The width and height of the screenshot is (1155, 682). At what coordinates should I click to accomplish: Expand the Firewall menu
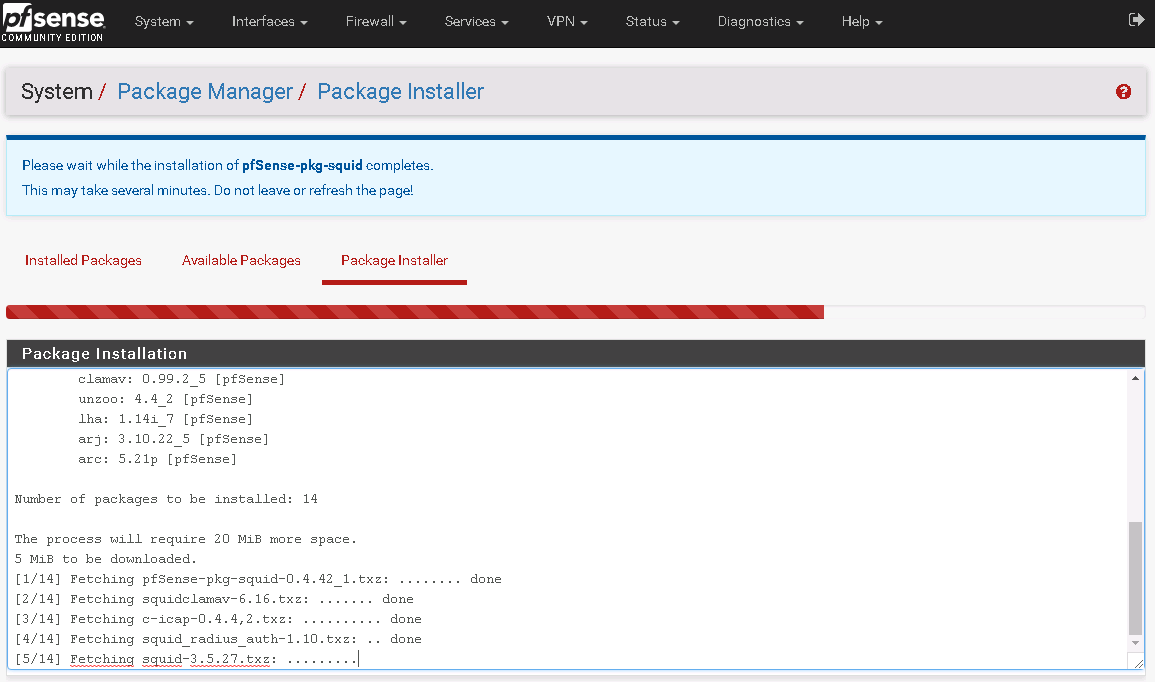[376, 21]
